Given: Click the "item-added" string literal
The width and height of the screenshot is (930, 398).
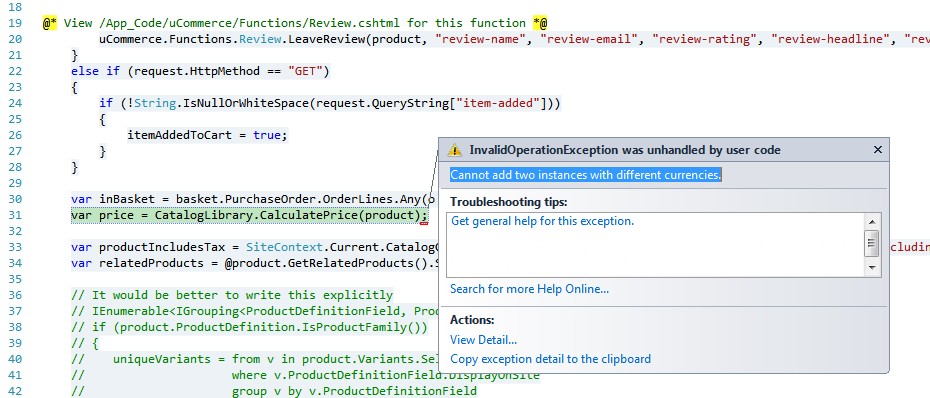Looking at the screenshot, I should click(x=498, y=103).
